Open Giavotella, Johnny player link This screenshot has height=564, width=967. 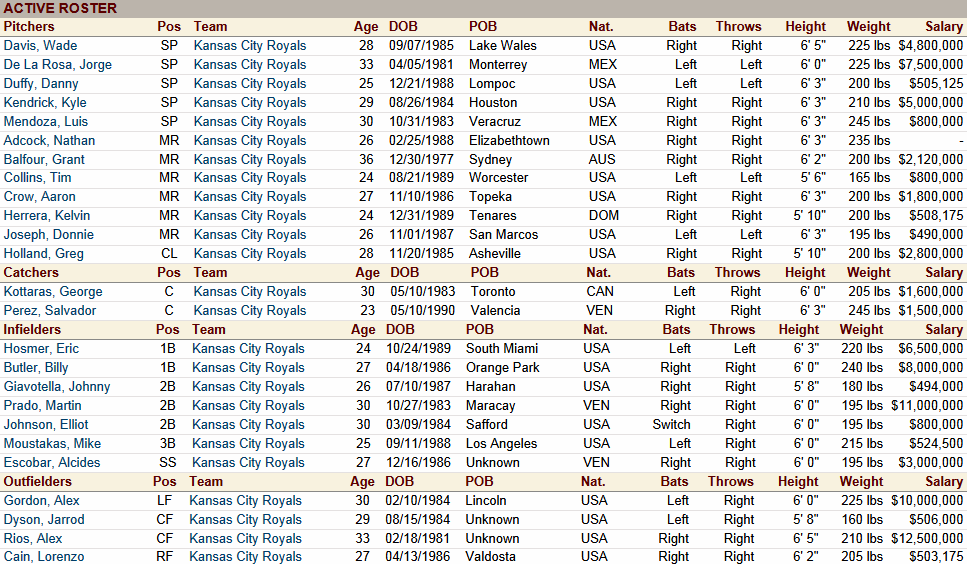(x=57, y=387)
